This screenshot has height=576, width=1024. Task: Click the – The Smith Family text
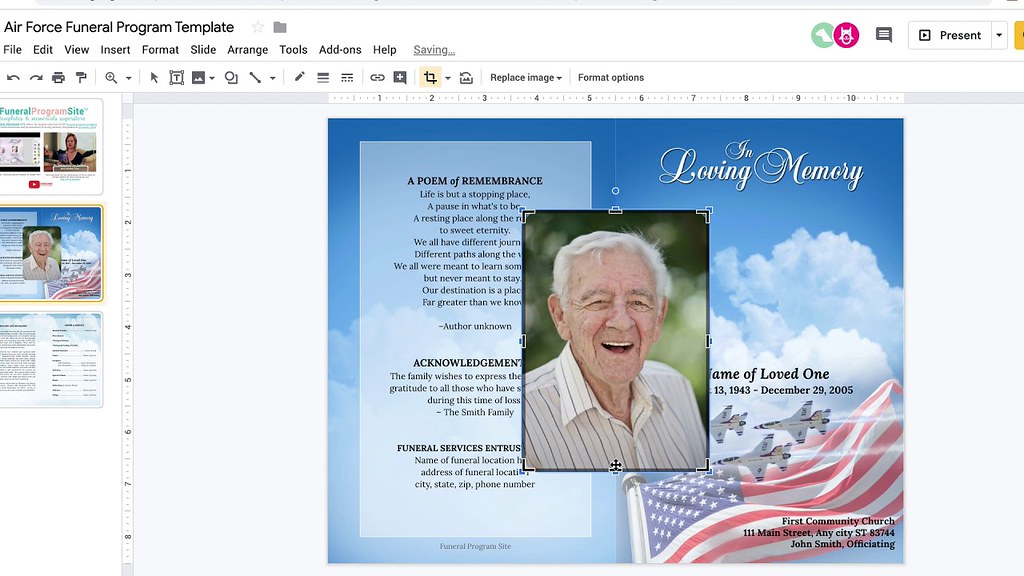click(475, 412)
